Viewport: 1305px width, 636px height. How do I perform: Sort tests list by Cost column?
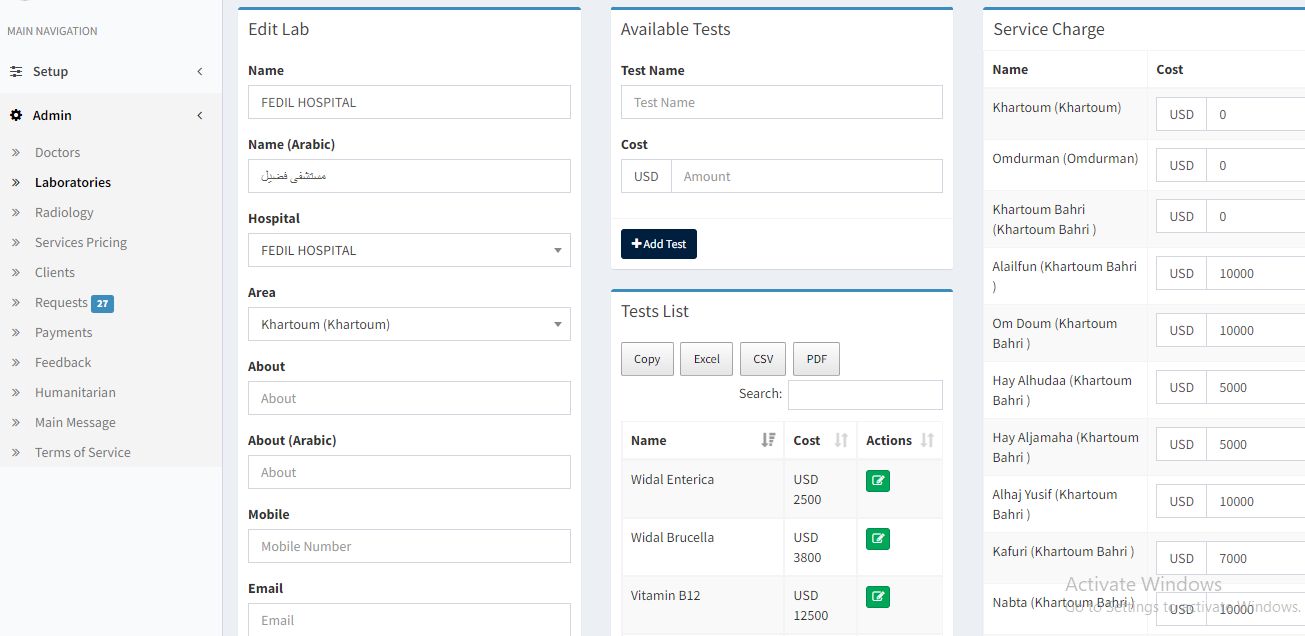840,440
